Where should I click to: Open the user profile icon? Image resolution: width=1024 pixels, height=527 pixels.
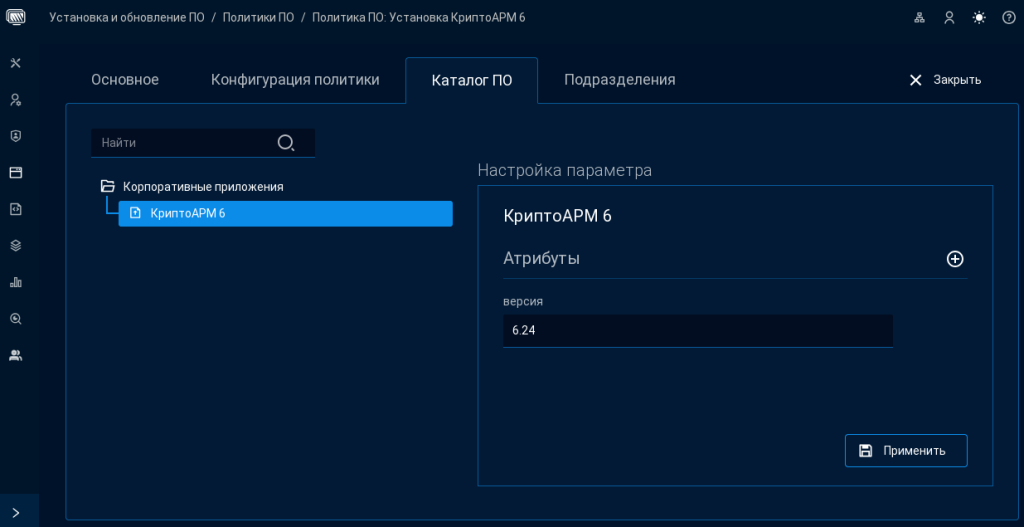[949, 18]
